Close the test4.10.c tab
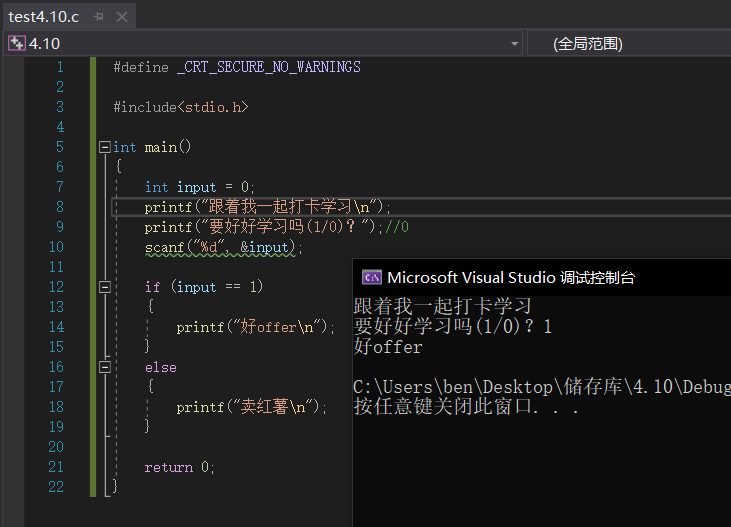This screenshot has height=527, width=731. [x=122, y=17]
